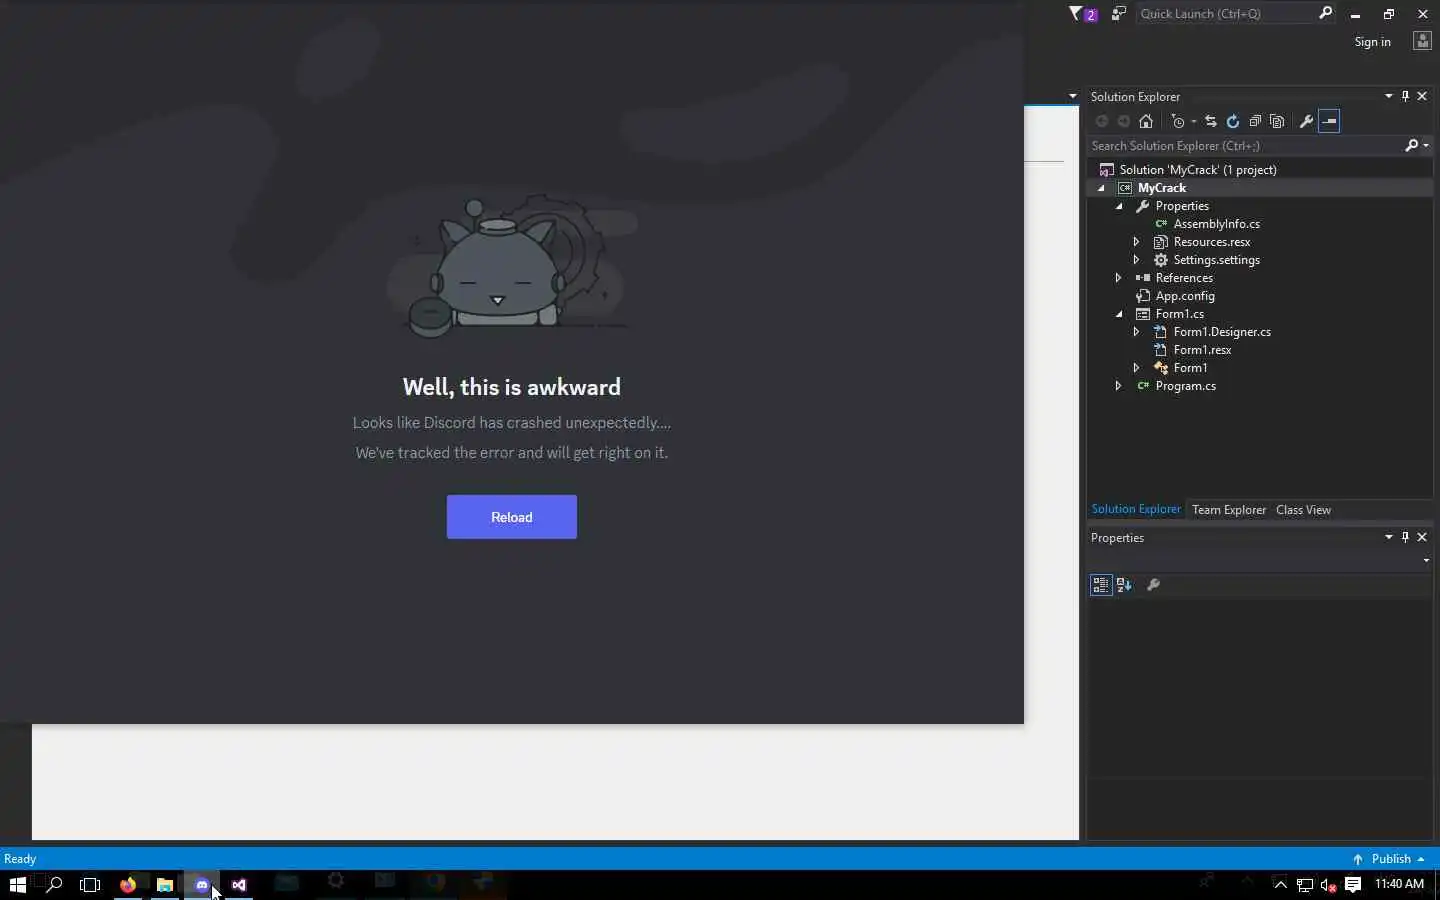Screen dimensions: 1440x900
Task: Open the Solution Explorer window position dropdown
Action: 1388,96
